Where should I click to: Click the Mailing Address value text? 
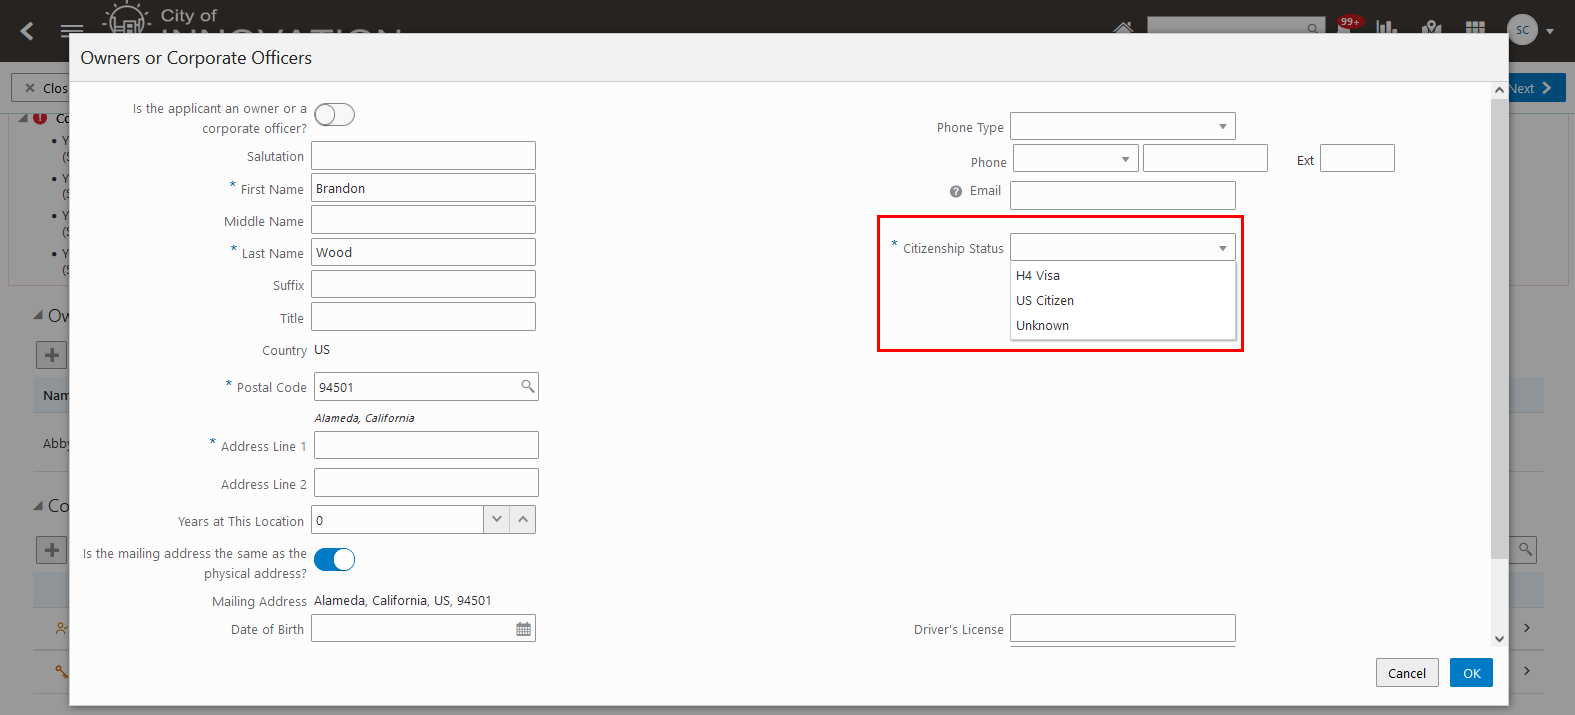tap(403, 601)
